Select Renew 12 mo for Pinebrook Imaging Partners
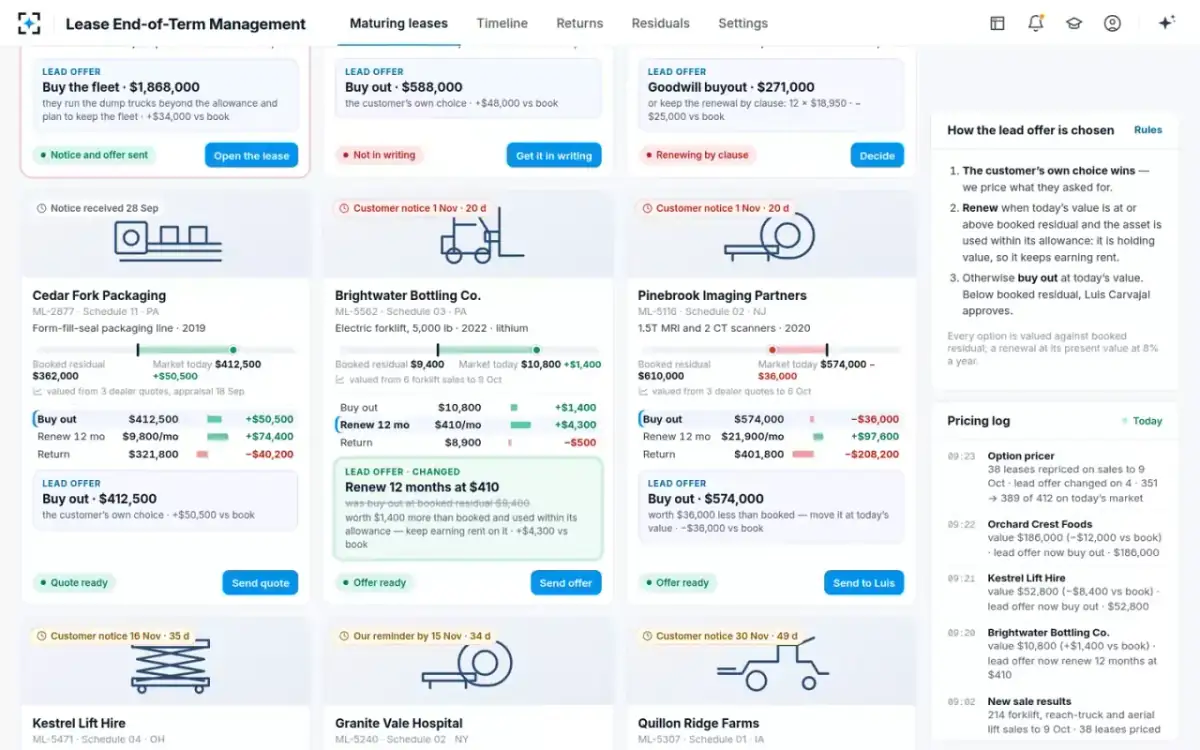 click(x=771, y=437)
